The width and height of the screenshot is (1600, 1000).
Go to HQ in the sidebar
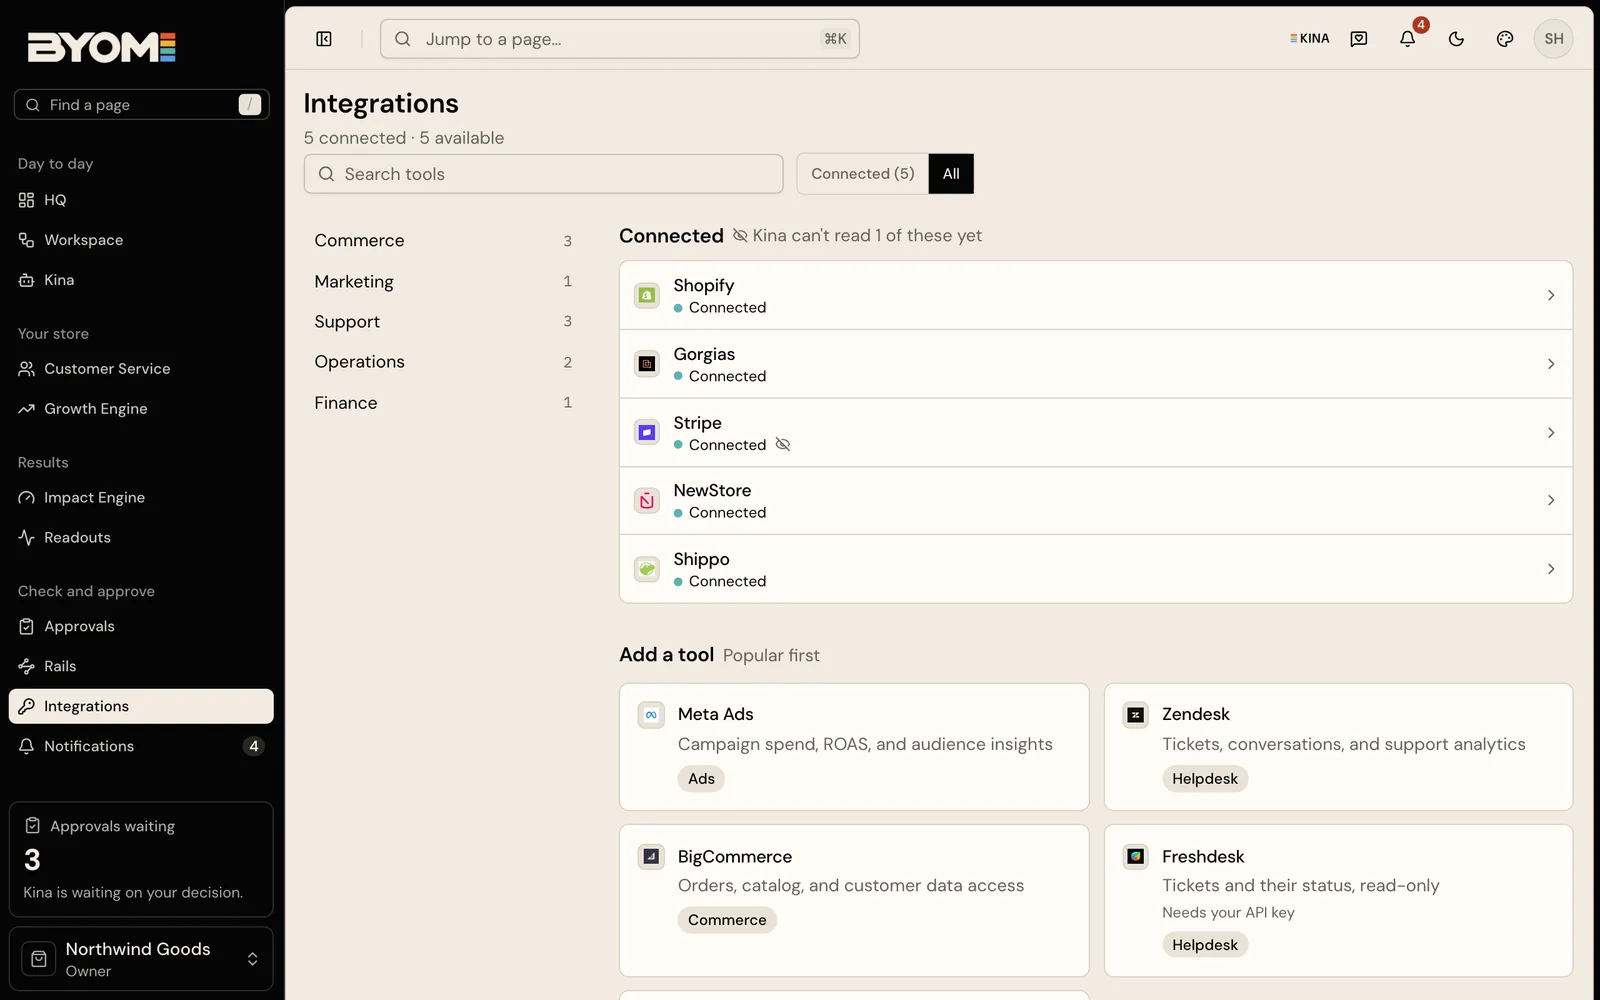[x=141, y=200]
